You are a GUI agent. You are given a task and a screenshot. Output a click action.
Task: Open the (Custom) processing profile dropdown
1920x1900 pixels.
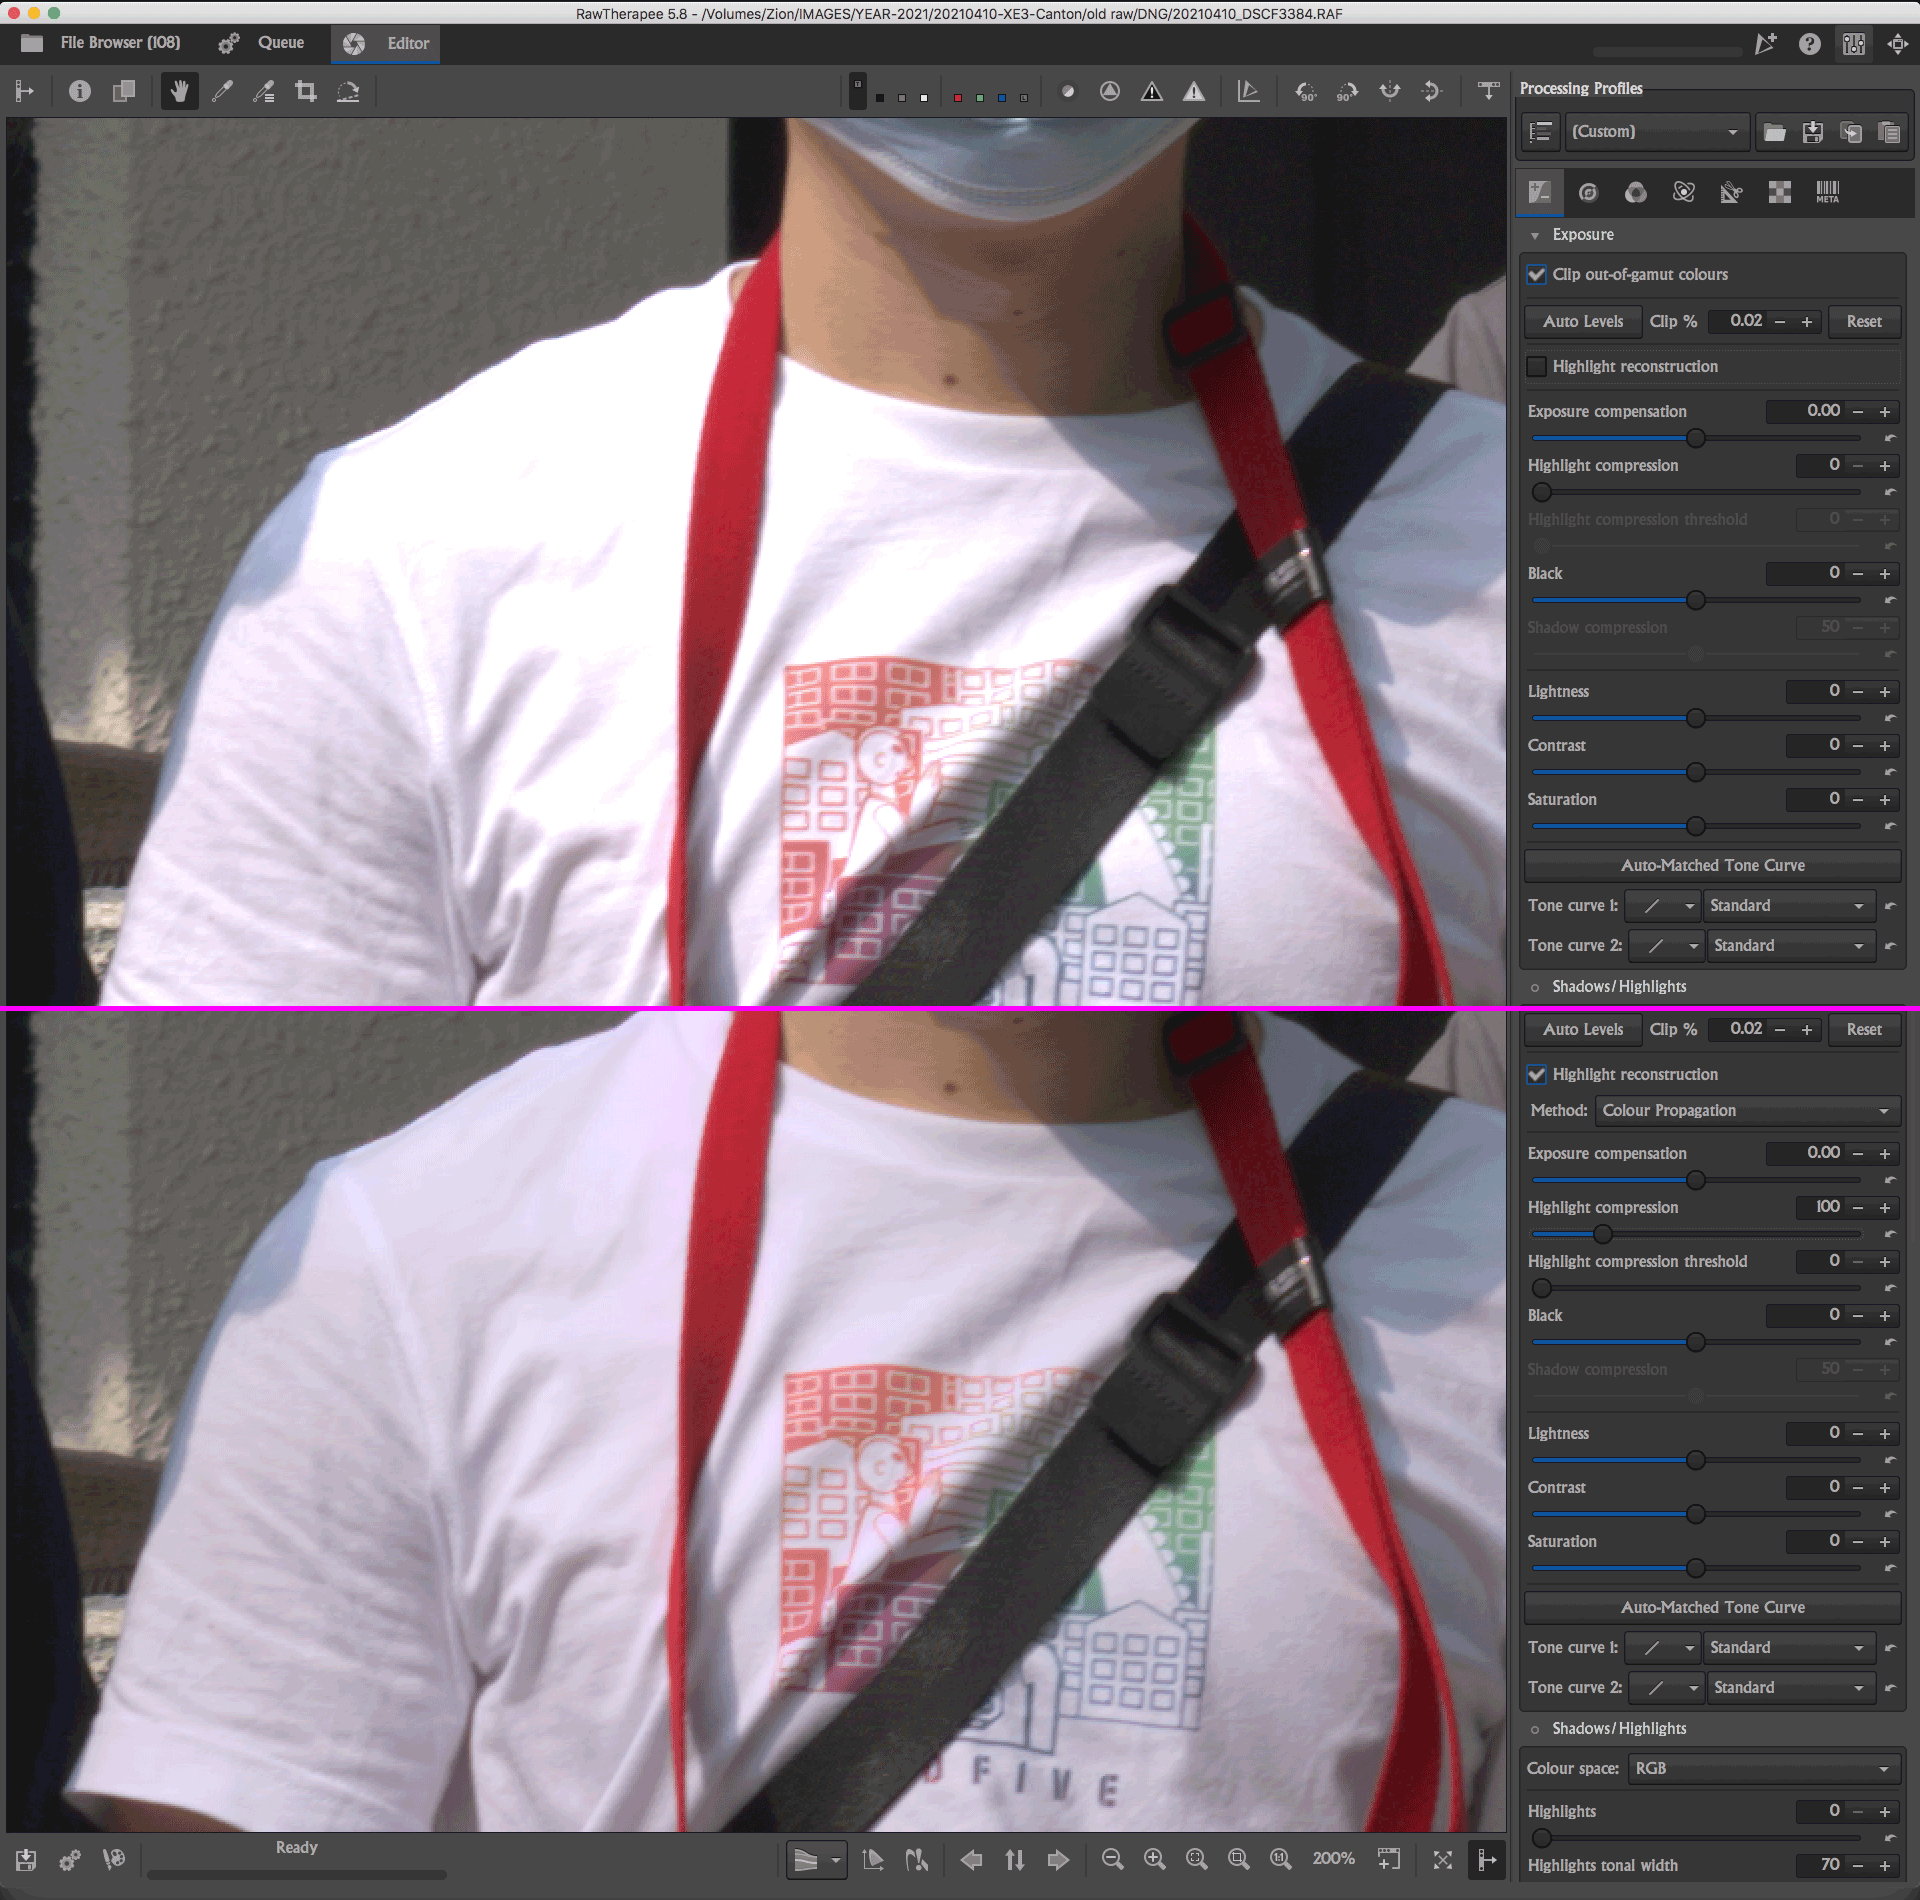[1655, 132]
